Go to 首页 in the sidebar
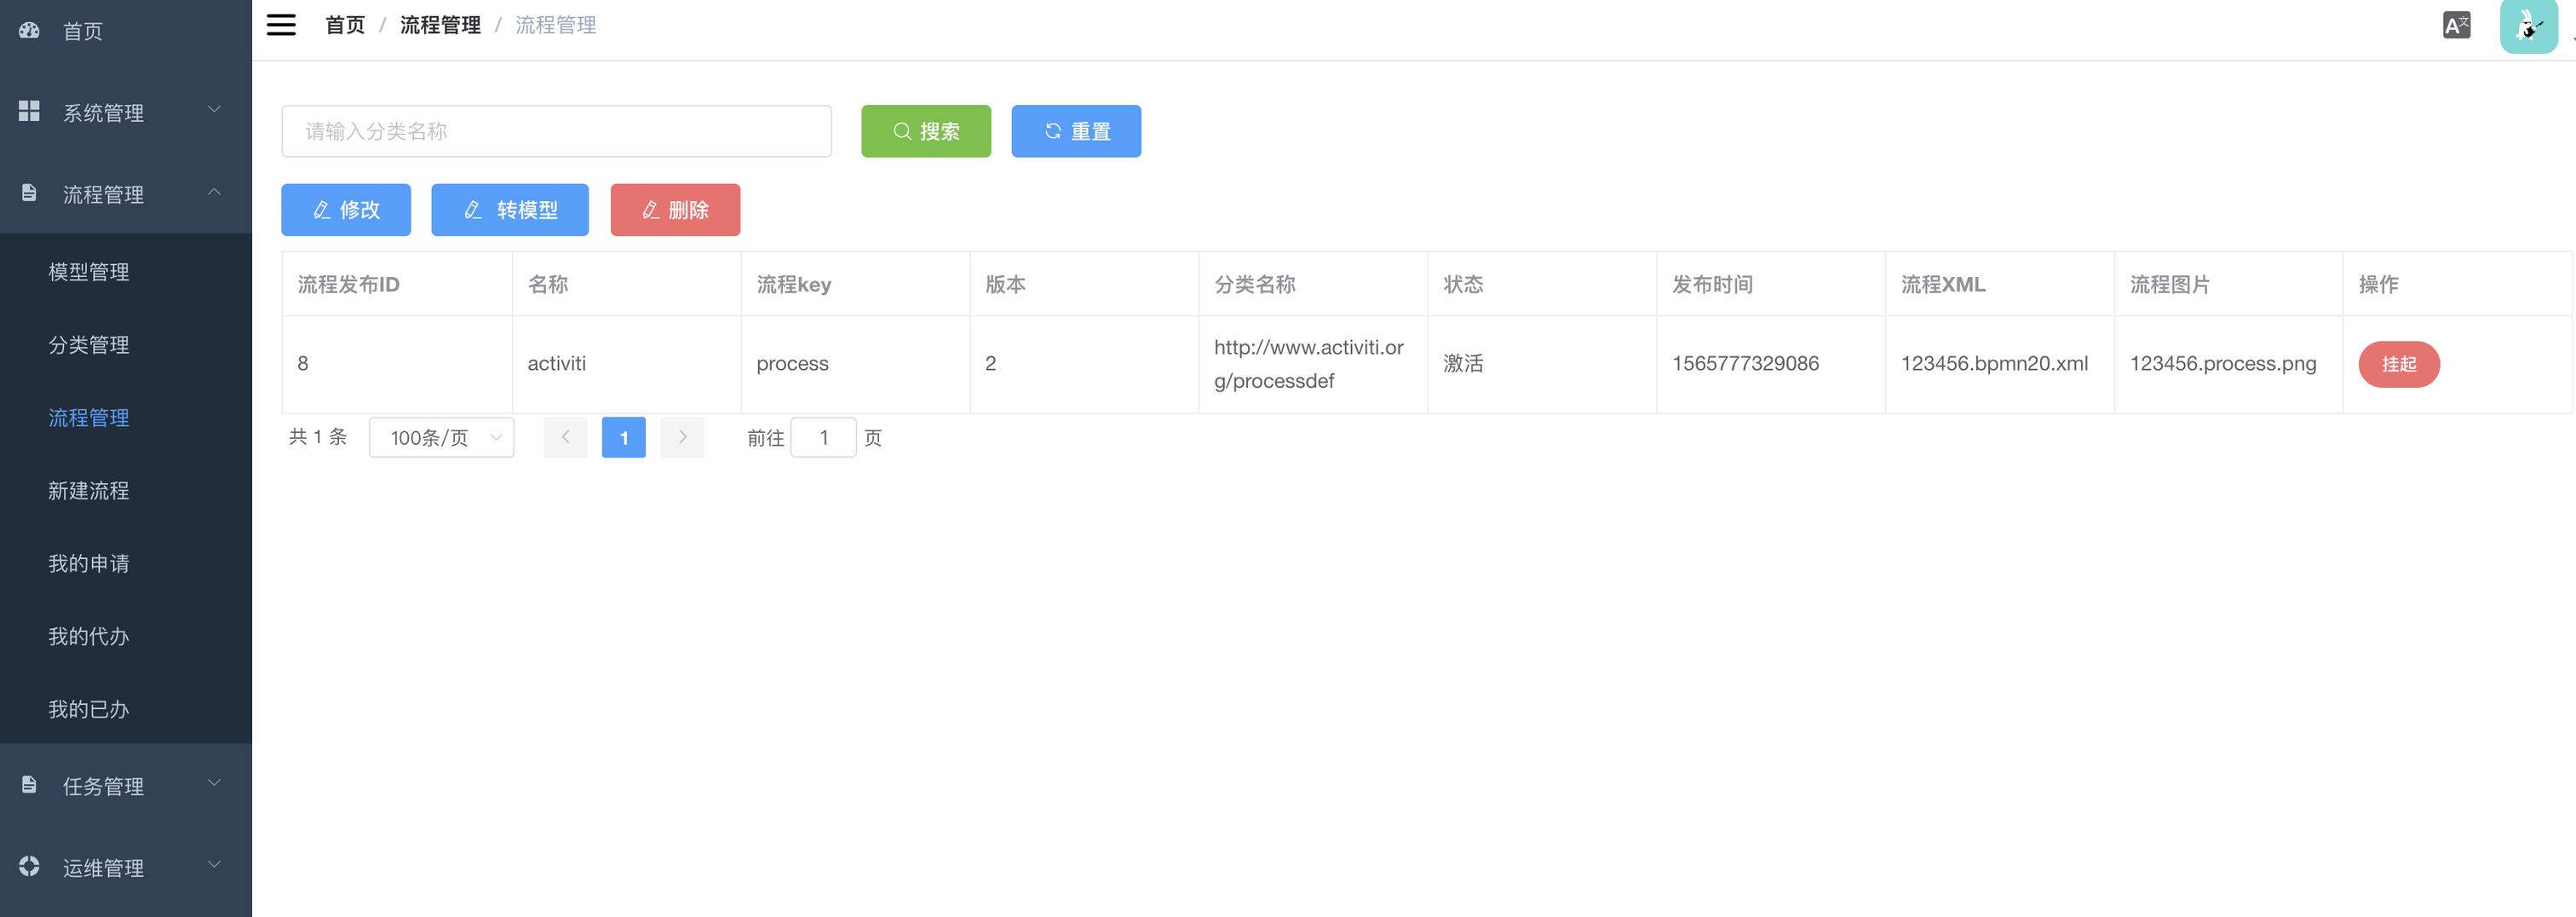The height and width of the screenshot is (917, 2576). pos(126,31)
